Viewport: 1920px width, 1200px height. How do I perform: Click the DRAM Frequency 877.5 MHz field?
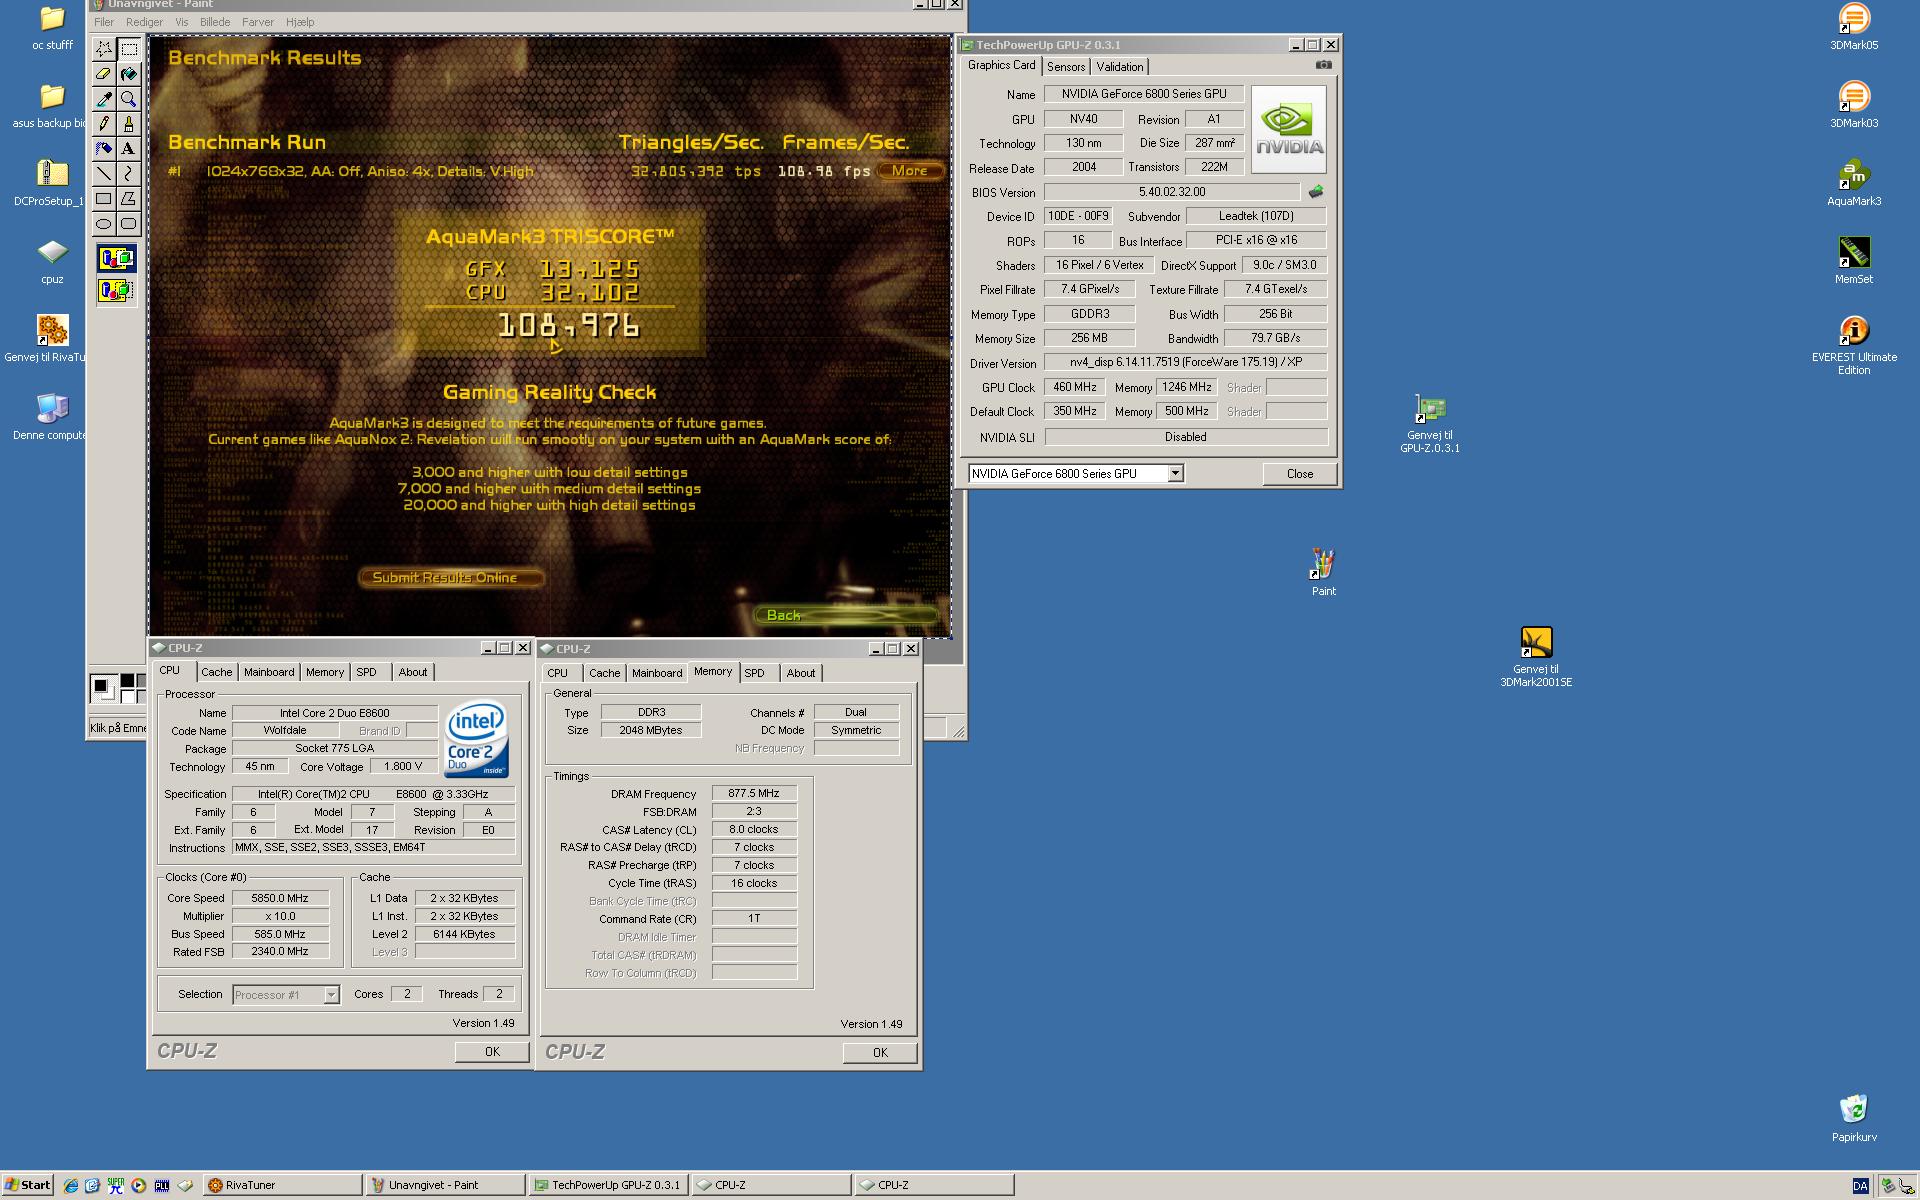754,793
